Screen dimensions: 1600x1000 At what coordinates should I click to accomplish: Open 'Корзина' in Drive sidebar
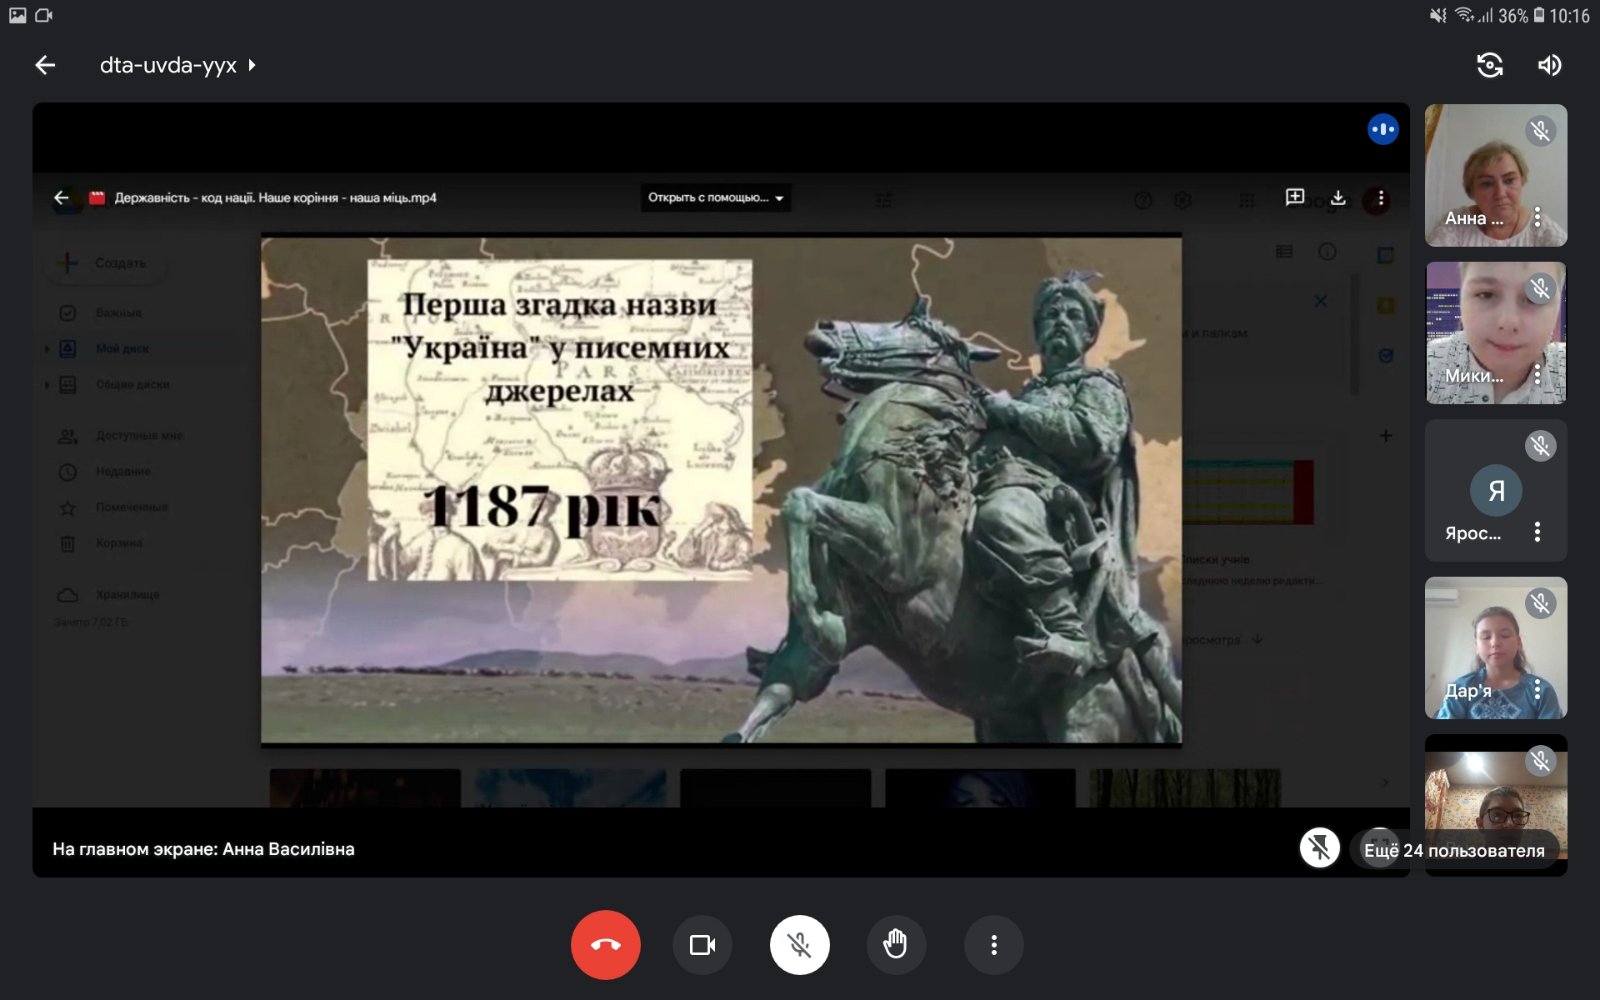pos(119,543)
